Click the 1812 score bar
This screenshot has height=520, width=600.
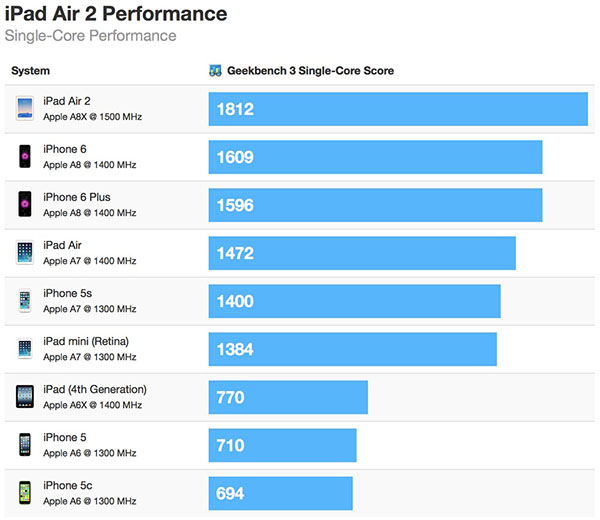[x=398, y=109]
